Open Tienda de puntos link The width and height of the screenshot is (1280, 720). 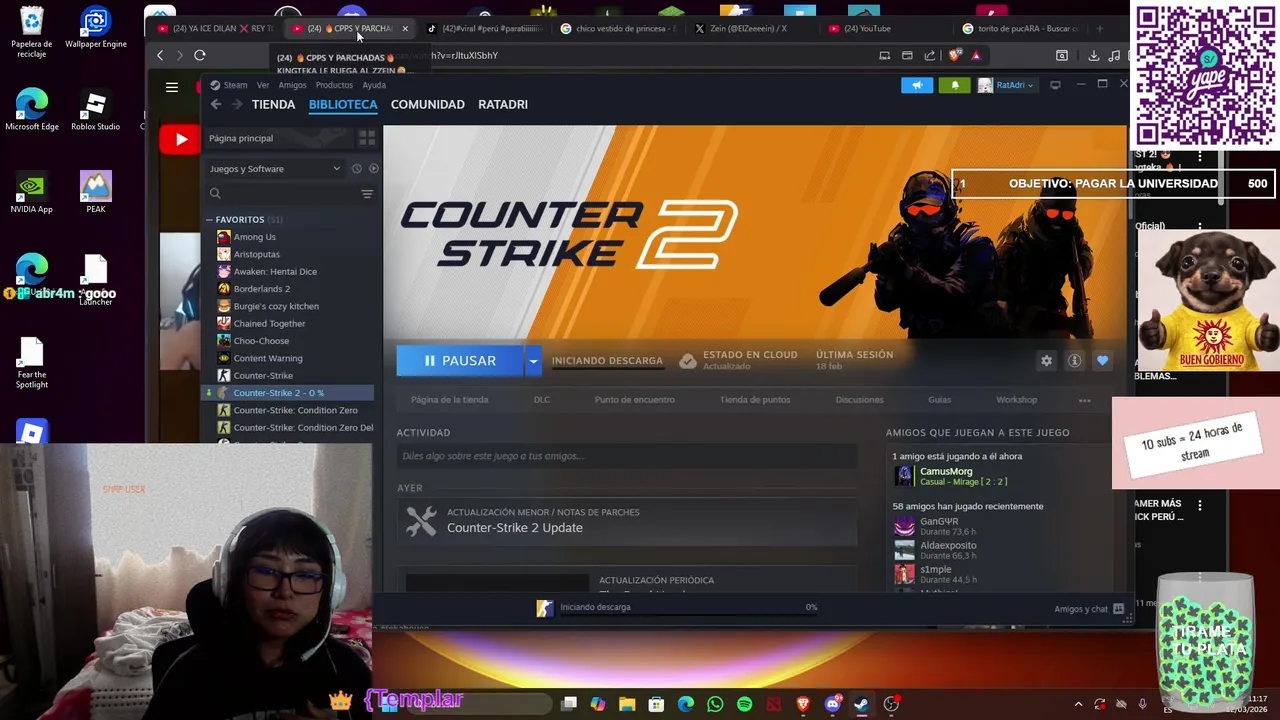click(x=755, y=400)
